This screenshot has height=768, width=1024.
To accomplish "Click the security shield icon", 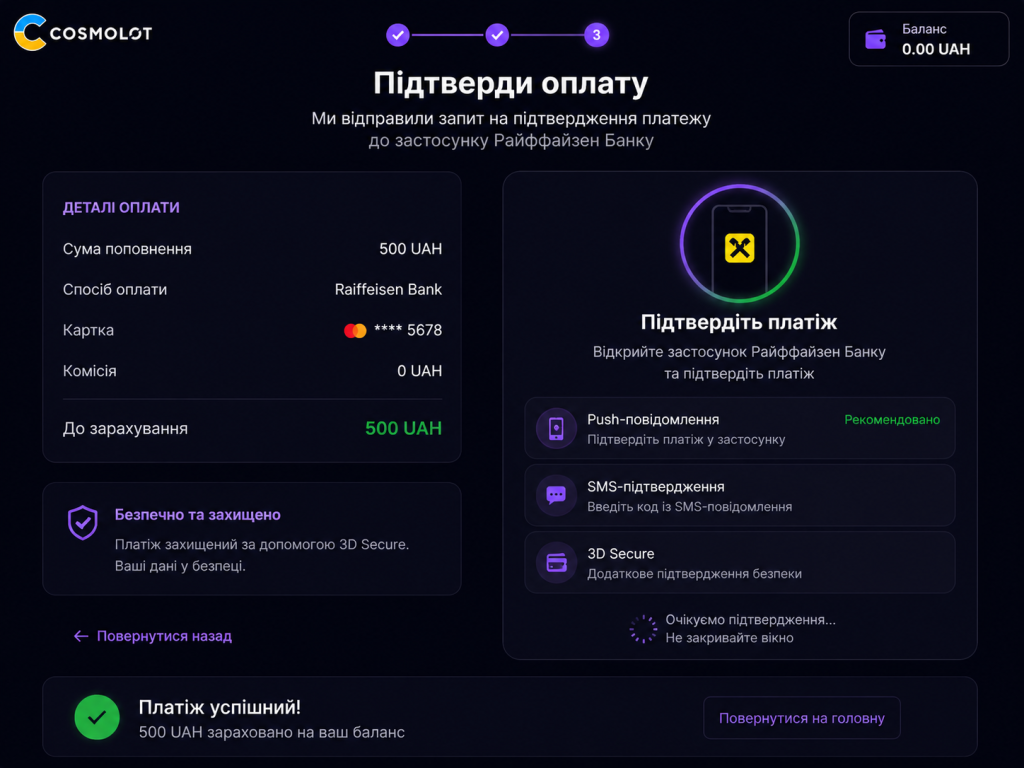I will pyautogui.click(x=83, y=522).
